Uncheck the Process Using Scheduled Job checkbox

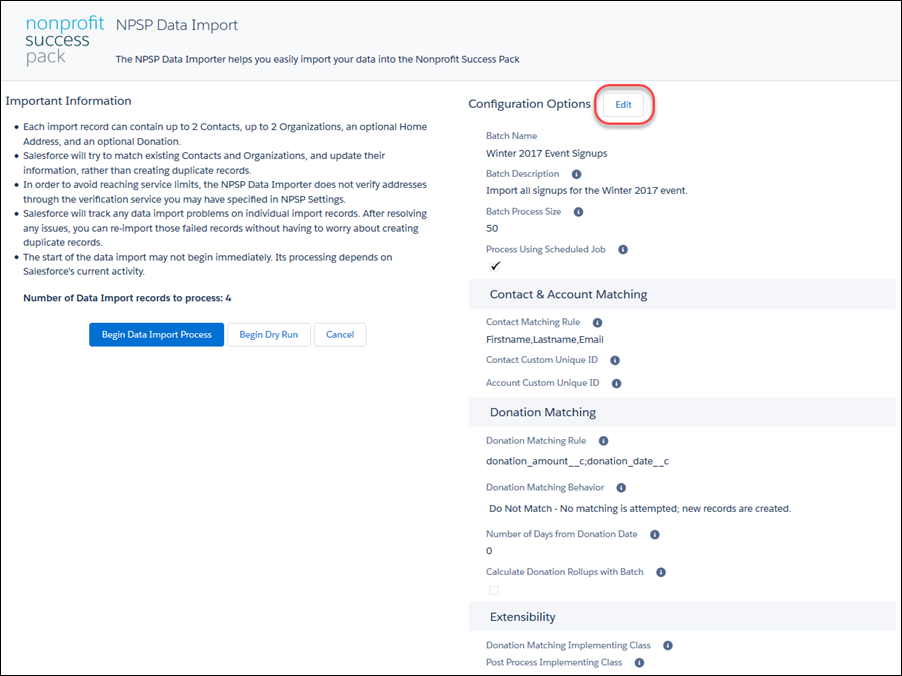(496, 266)
